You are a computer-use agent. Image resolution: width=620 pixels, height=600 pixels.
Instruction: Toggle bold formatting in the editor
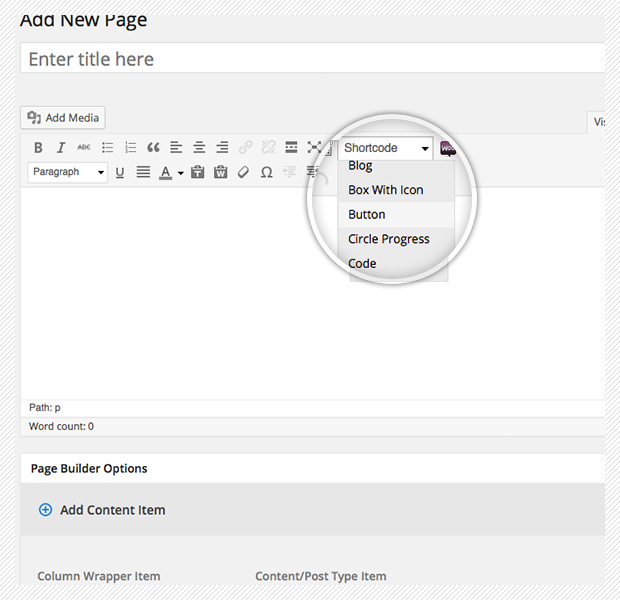pos(38,148)
